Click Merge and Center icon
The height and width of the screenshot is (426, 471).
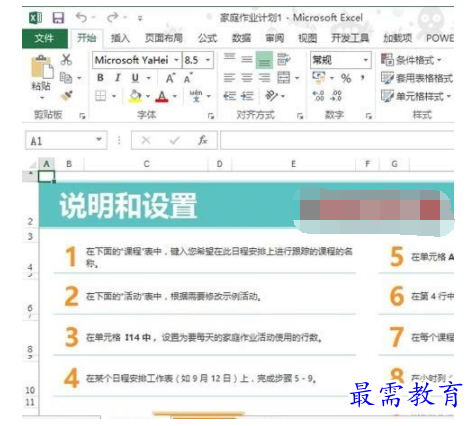pyautogui.click(x=284, y=78)
